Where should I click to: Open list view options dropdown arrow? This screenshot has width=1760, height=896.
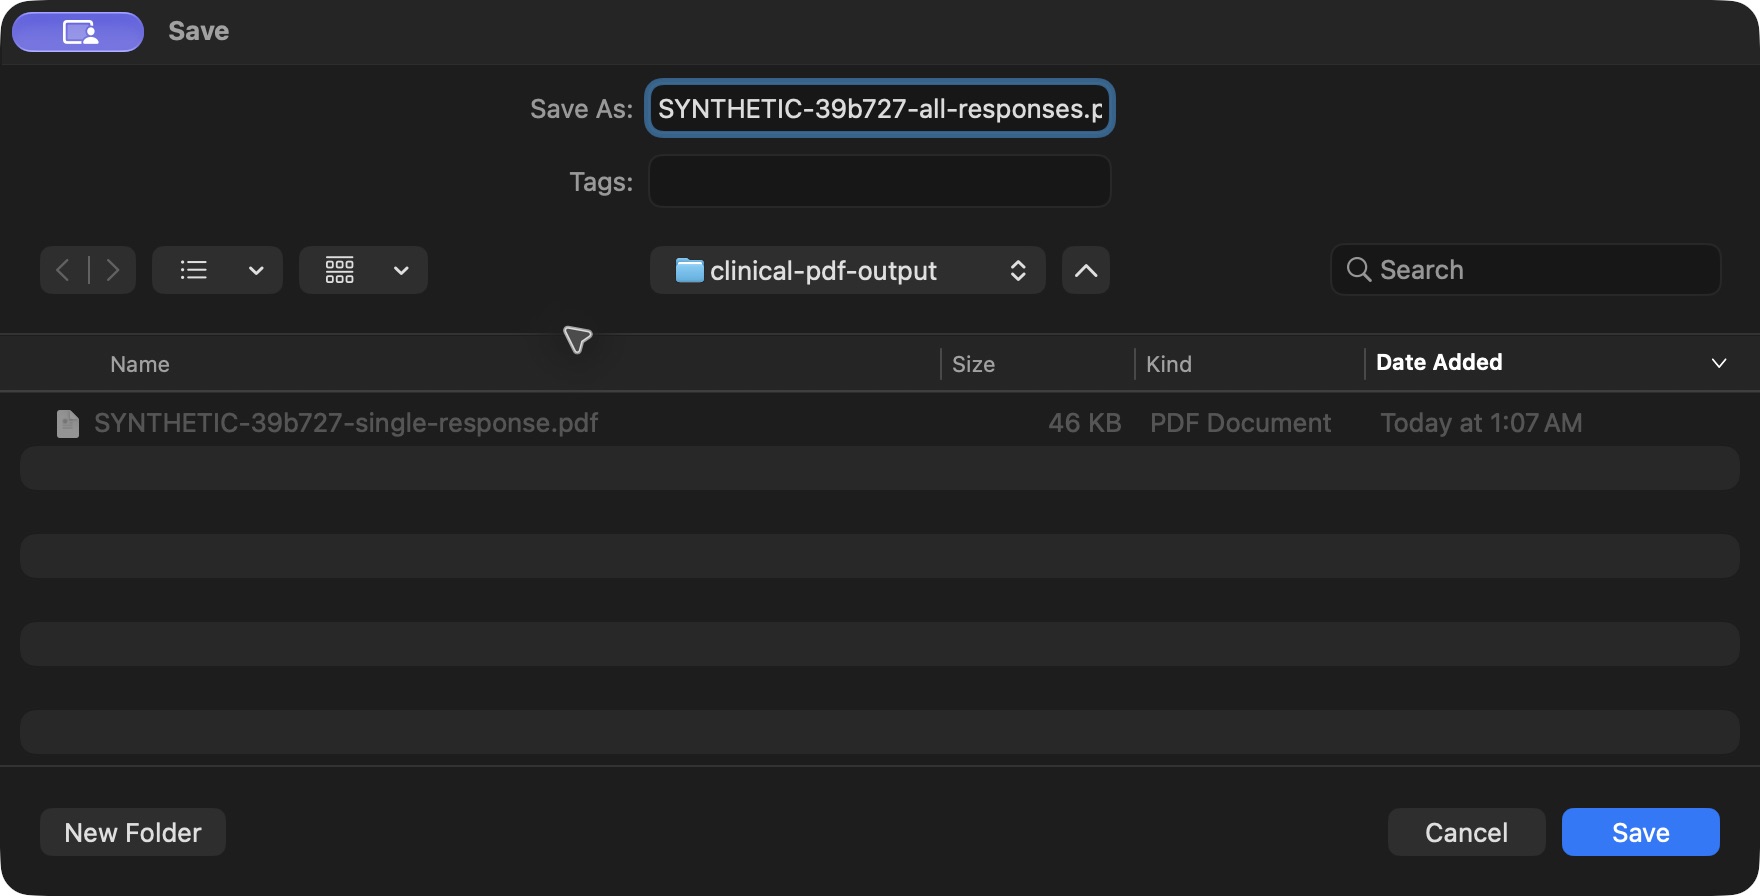coord(257,270)
